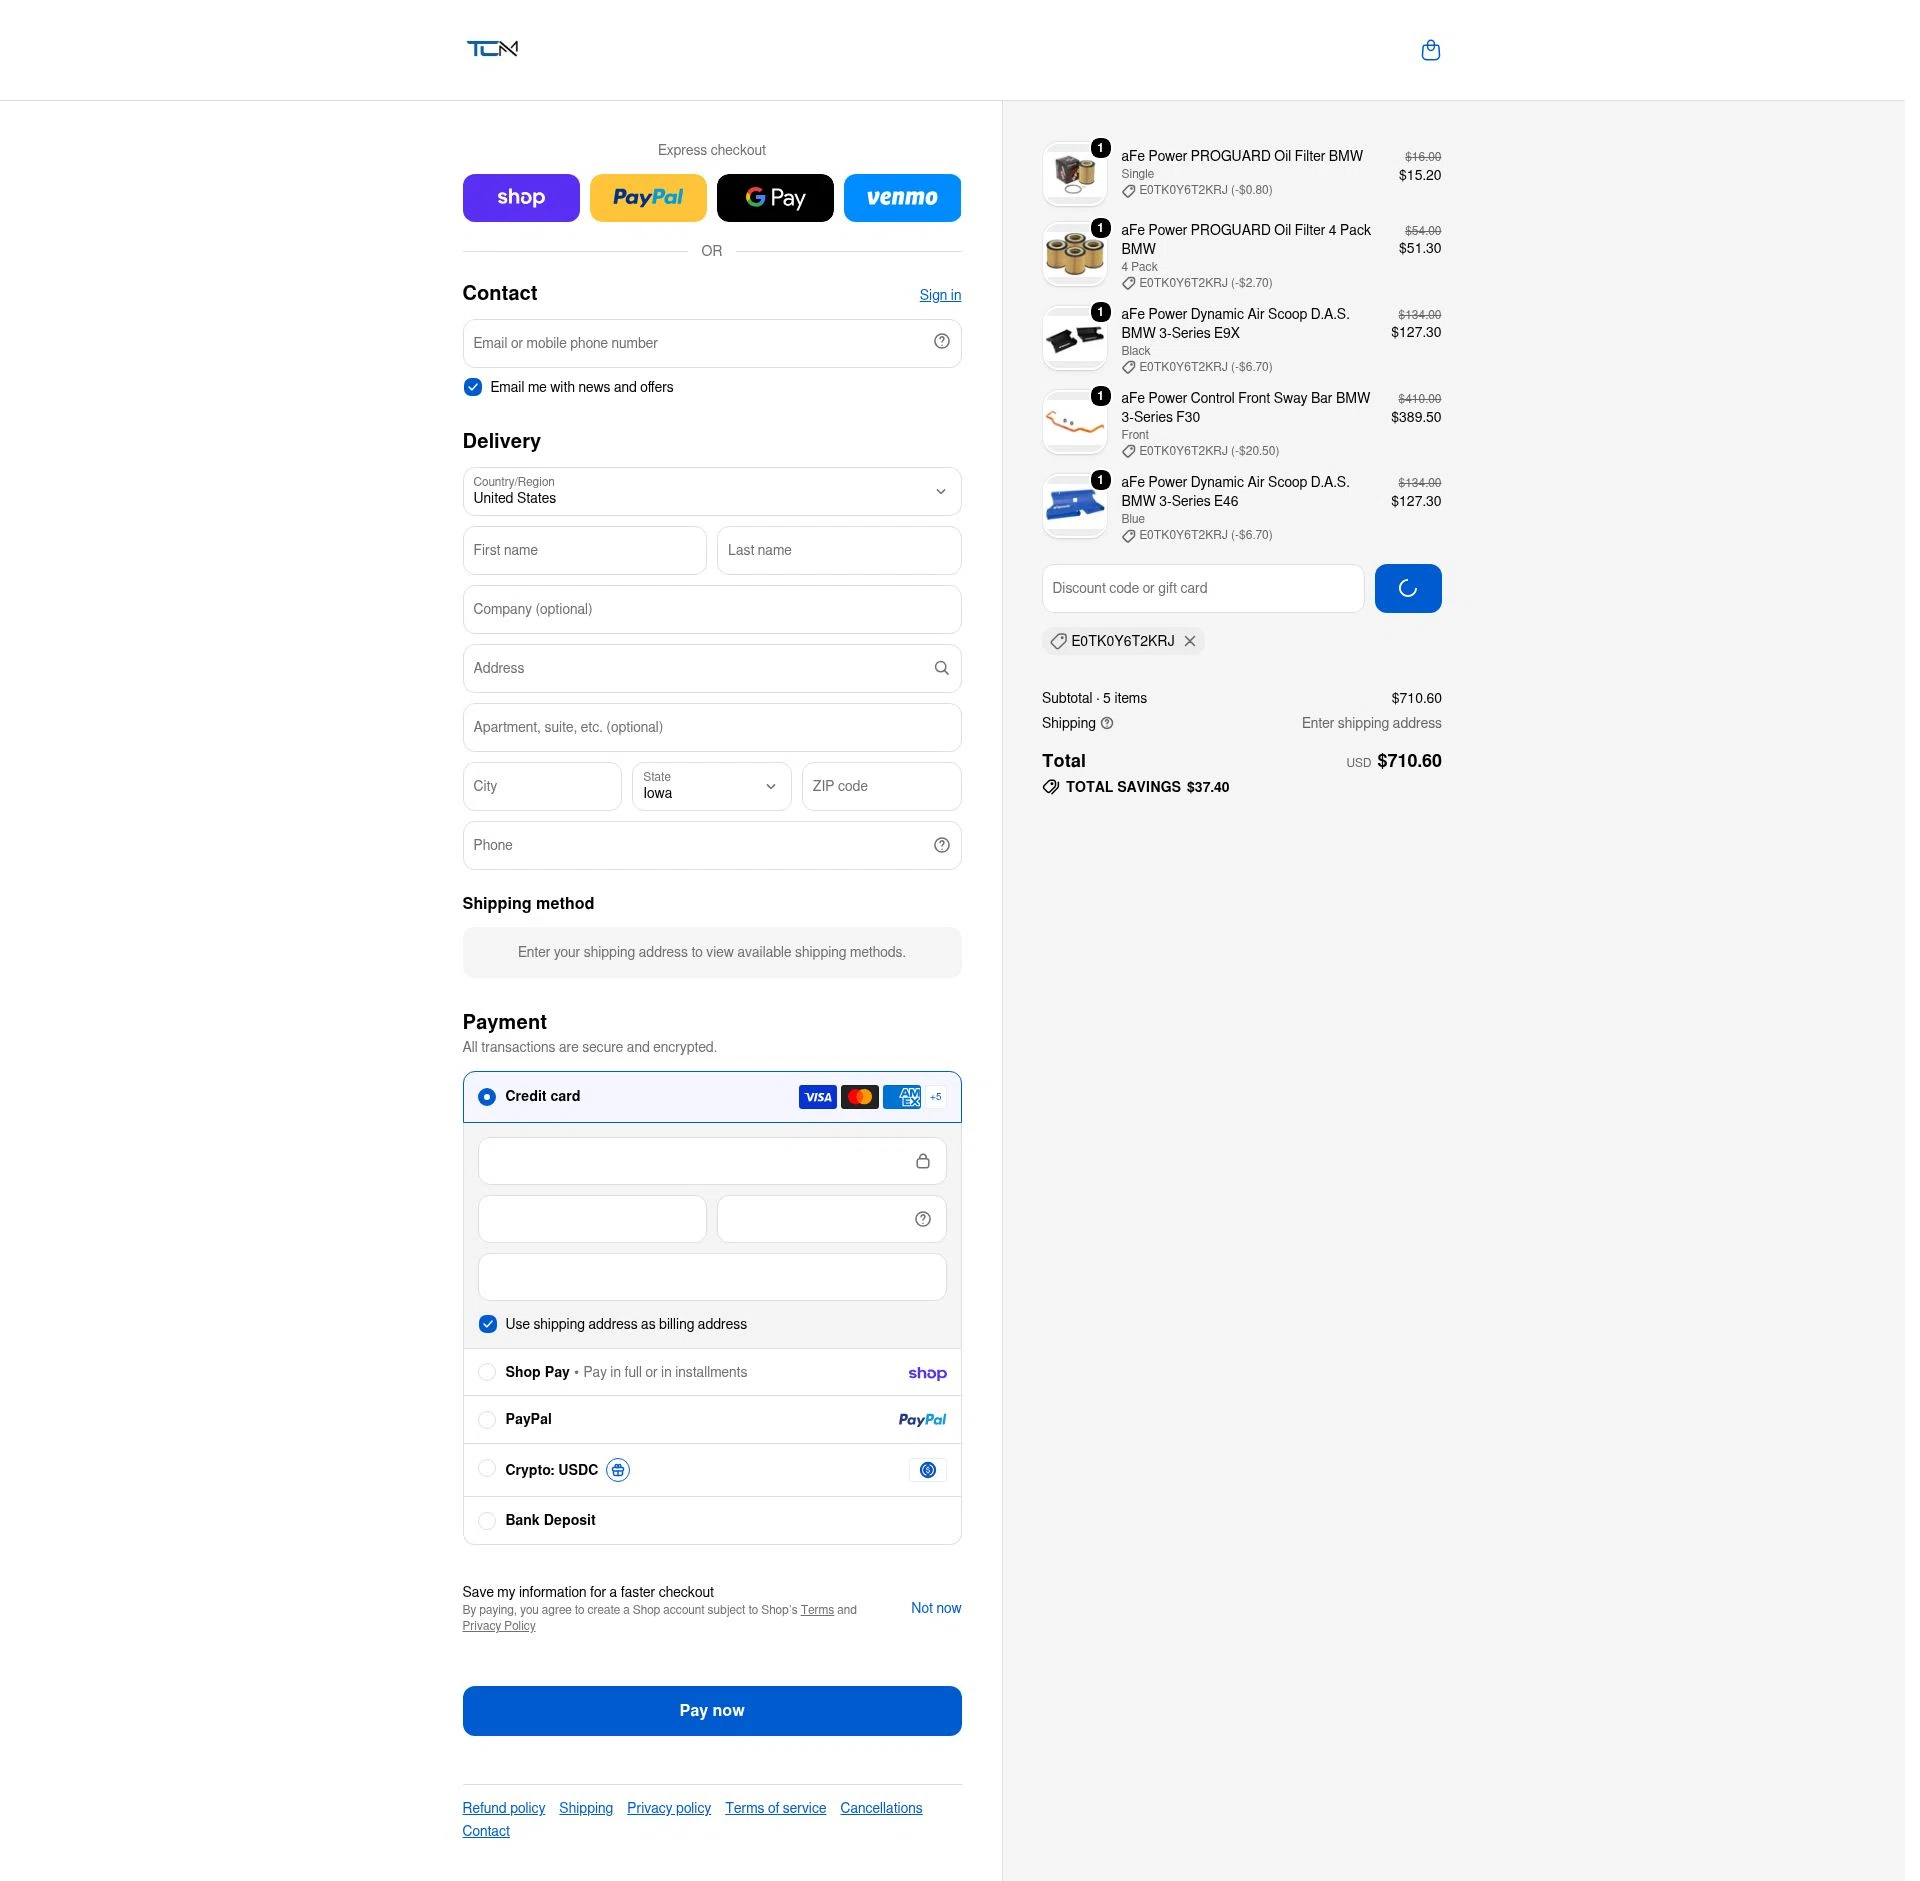Image resolution: width=1920 pixels, height=1881 pixels.
Task: Click the American Express card icon
Action: [902, 1097]
